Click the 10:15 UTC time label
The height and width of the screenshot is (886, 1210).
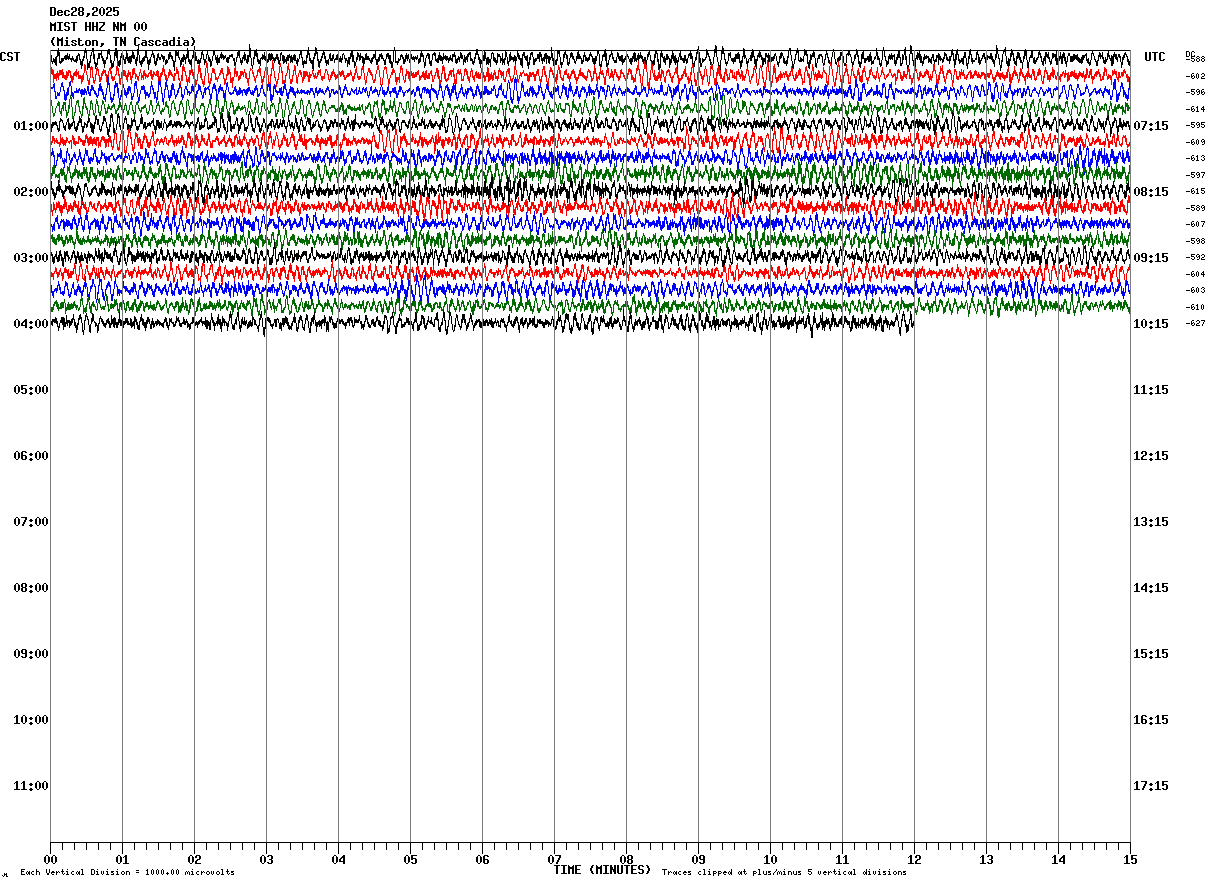point(1151,324)
